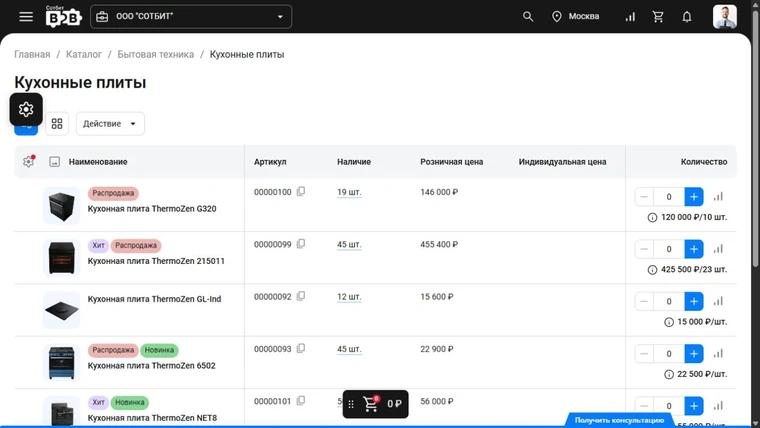
Task: Show stock details for 12 шт.
Action: (x=349, y=297)
